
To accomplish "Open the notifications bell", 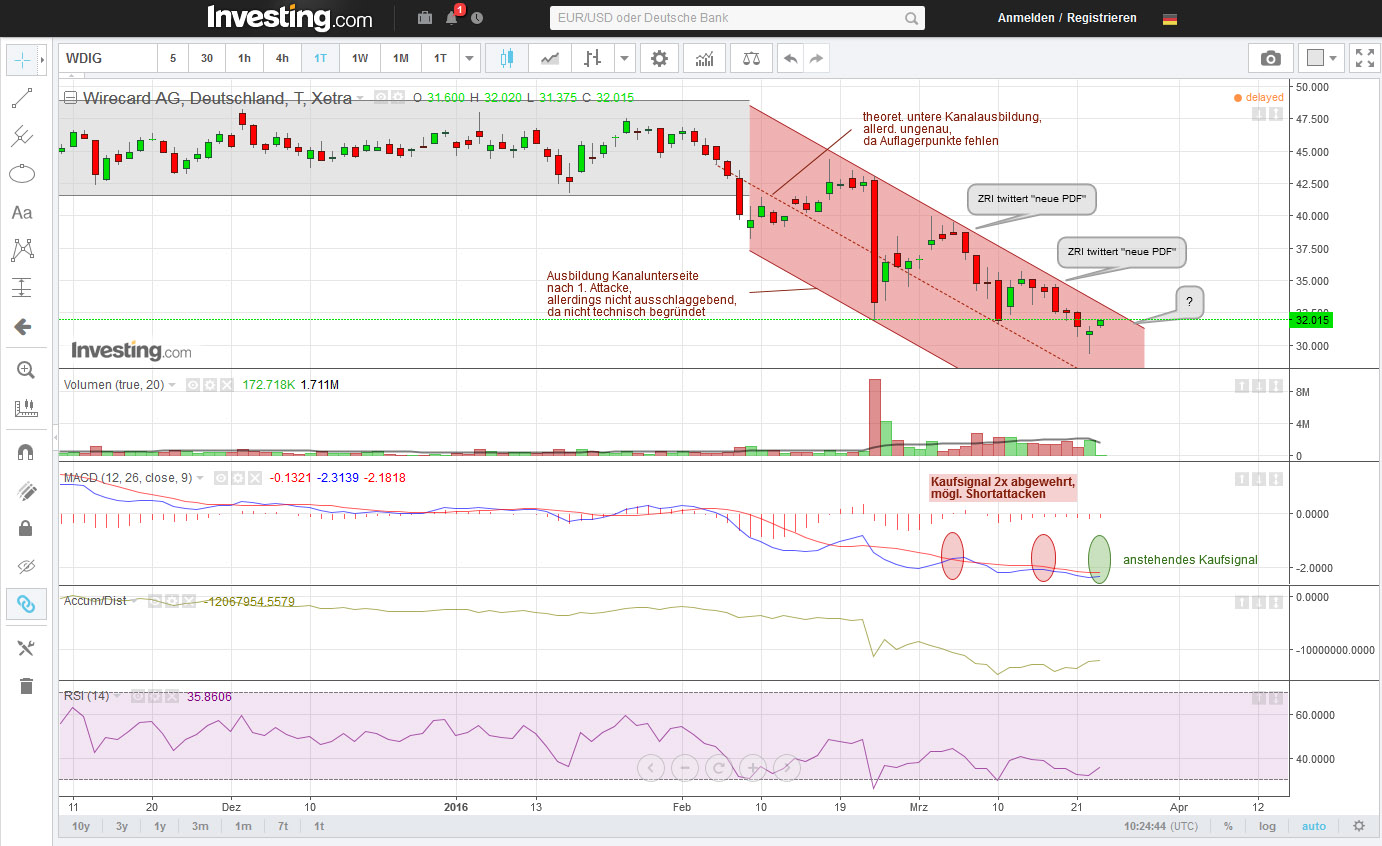I will 452,17.
